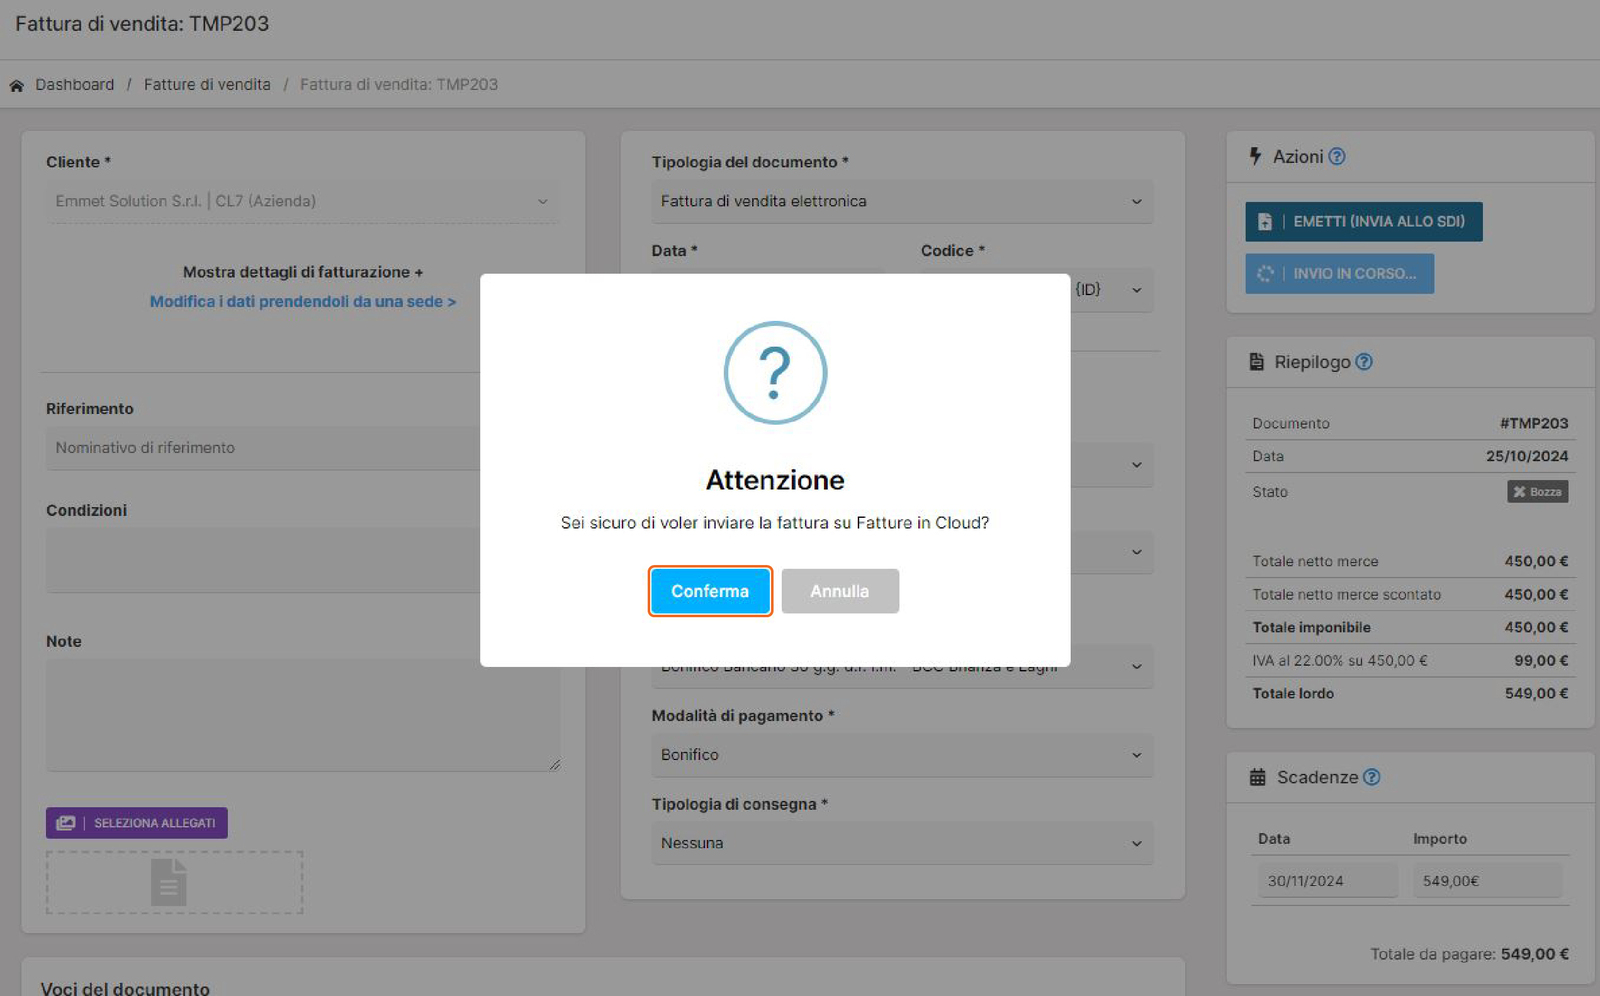Click the lightning bolt Azioni icon
This screenshot has width=1600, height=996.
pos(1255,156)
